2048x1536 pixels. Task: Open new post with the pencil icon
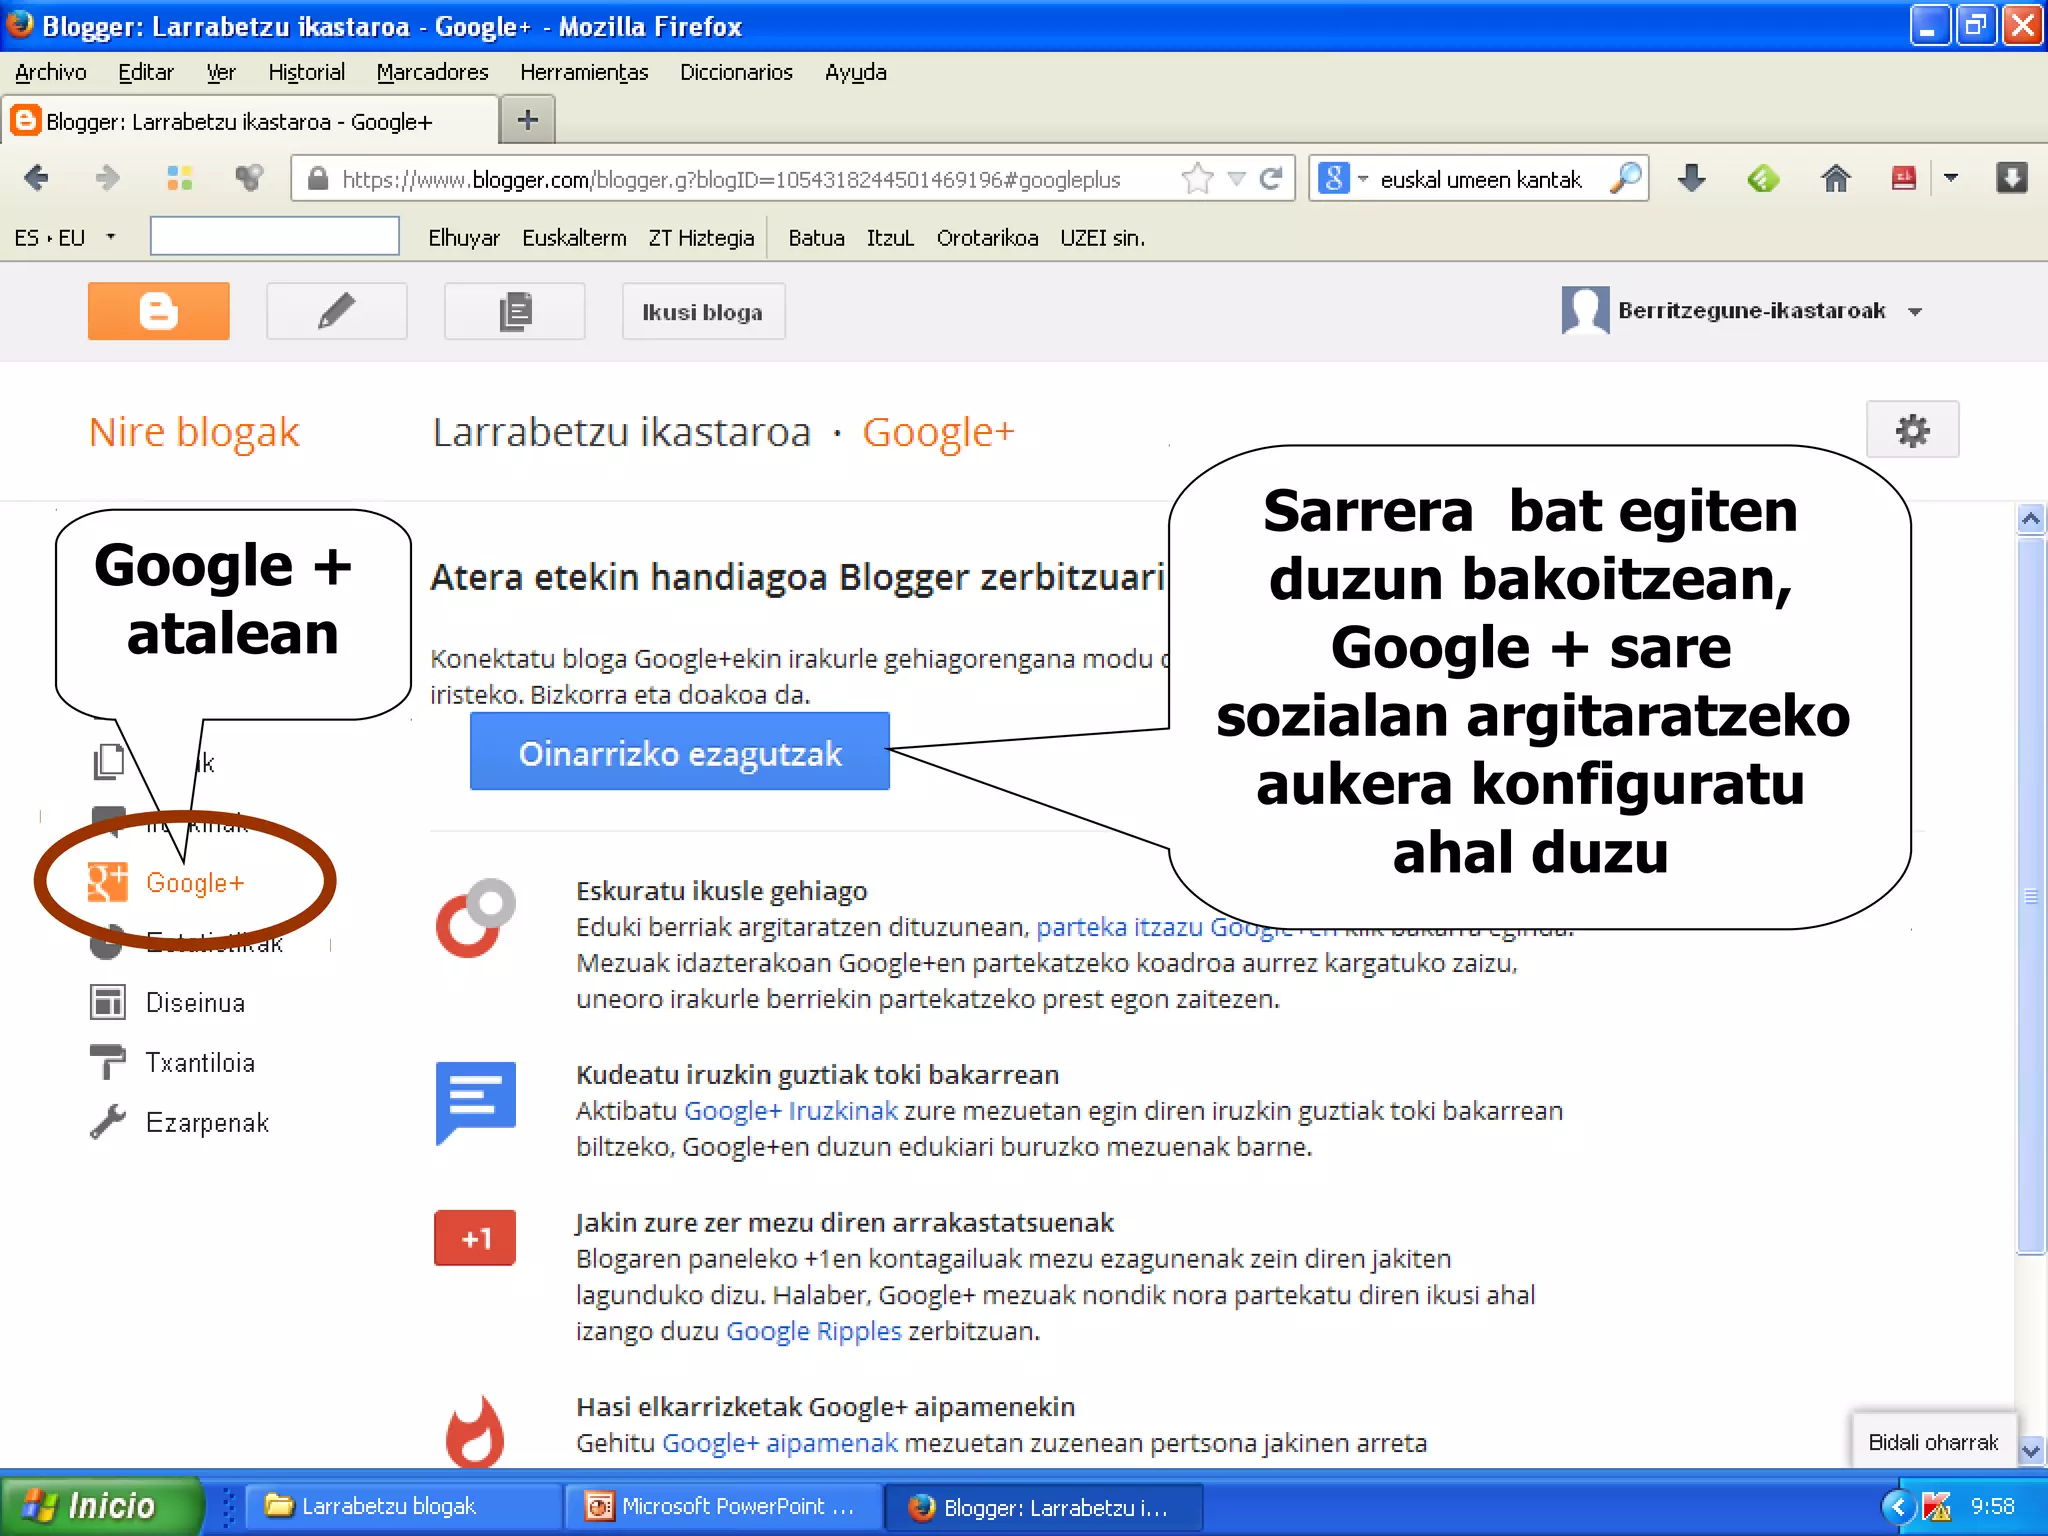(x=336, y=311)
